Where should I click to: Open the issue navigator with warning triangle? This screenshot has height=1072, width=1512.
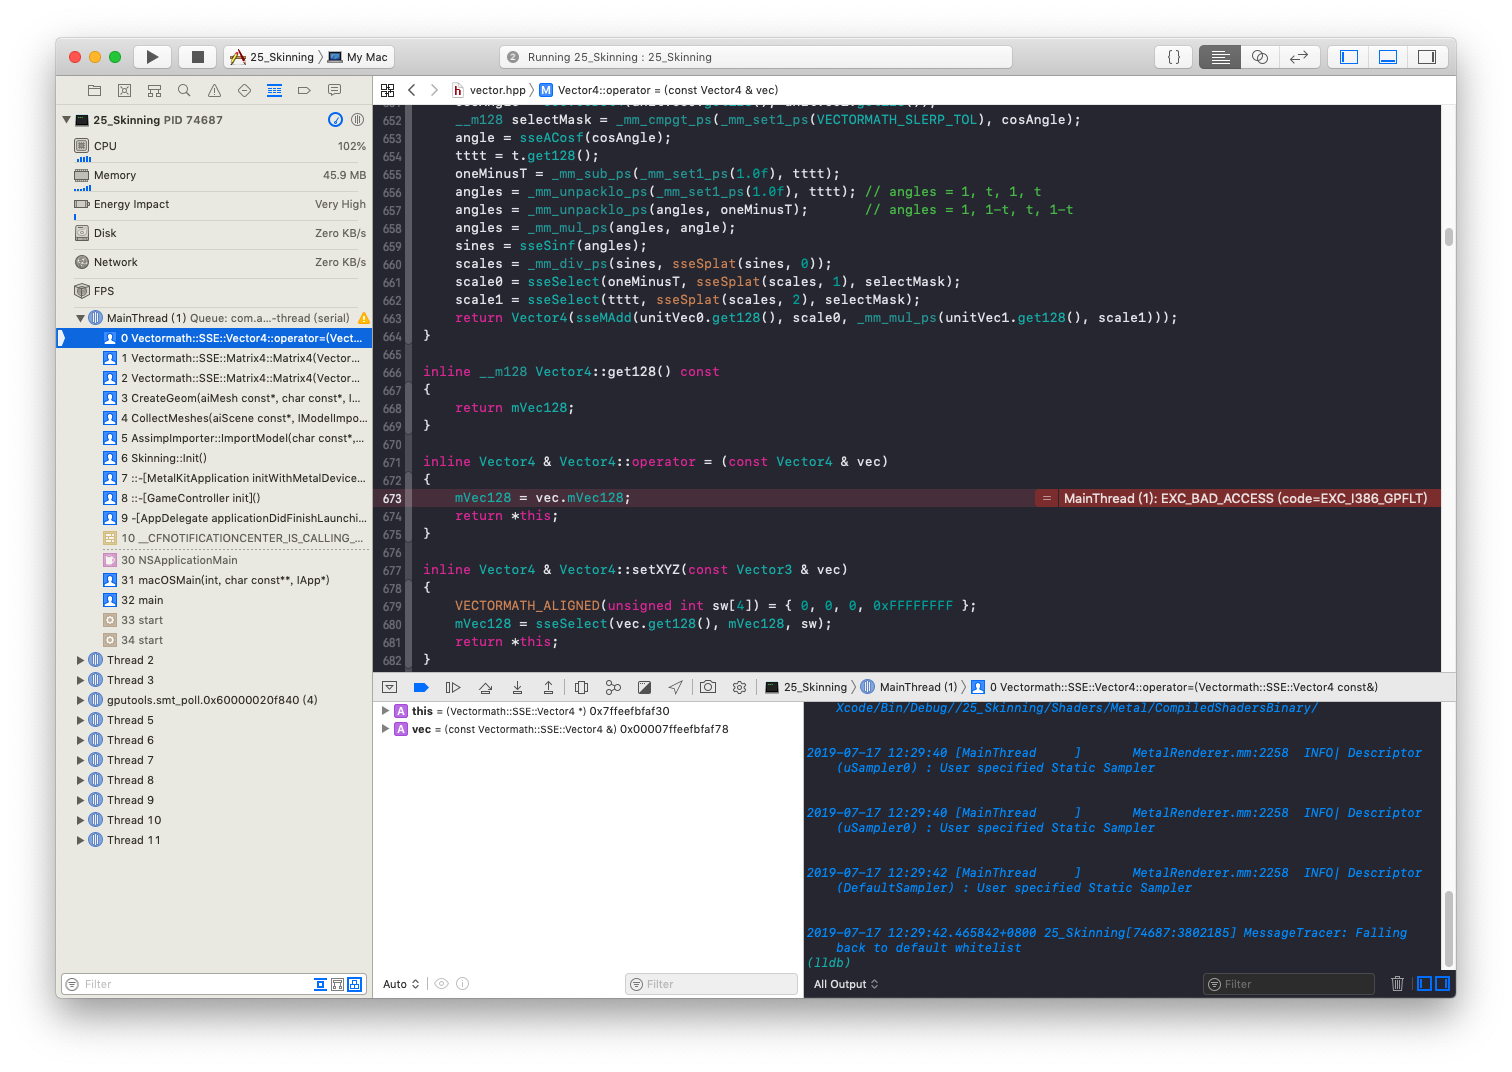214,90
